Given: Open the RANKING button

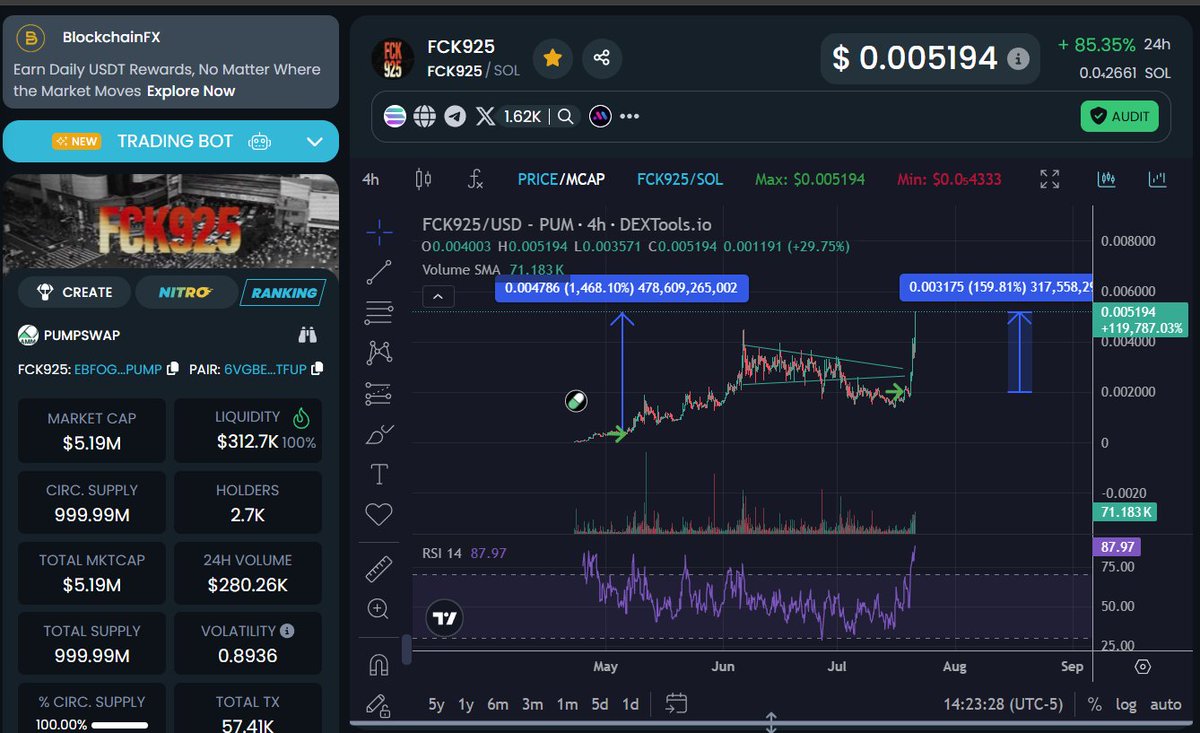Looking at the screenshot, I should pos(284,292).
